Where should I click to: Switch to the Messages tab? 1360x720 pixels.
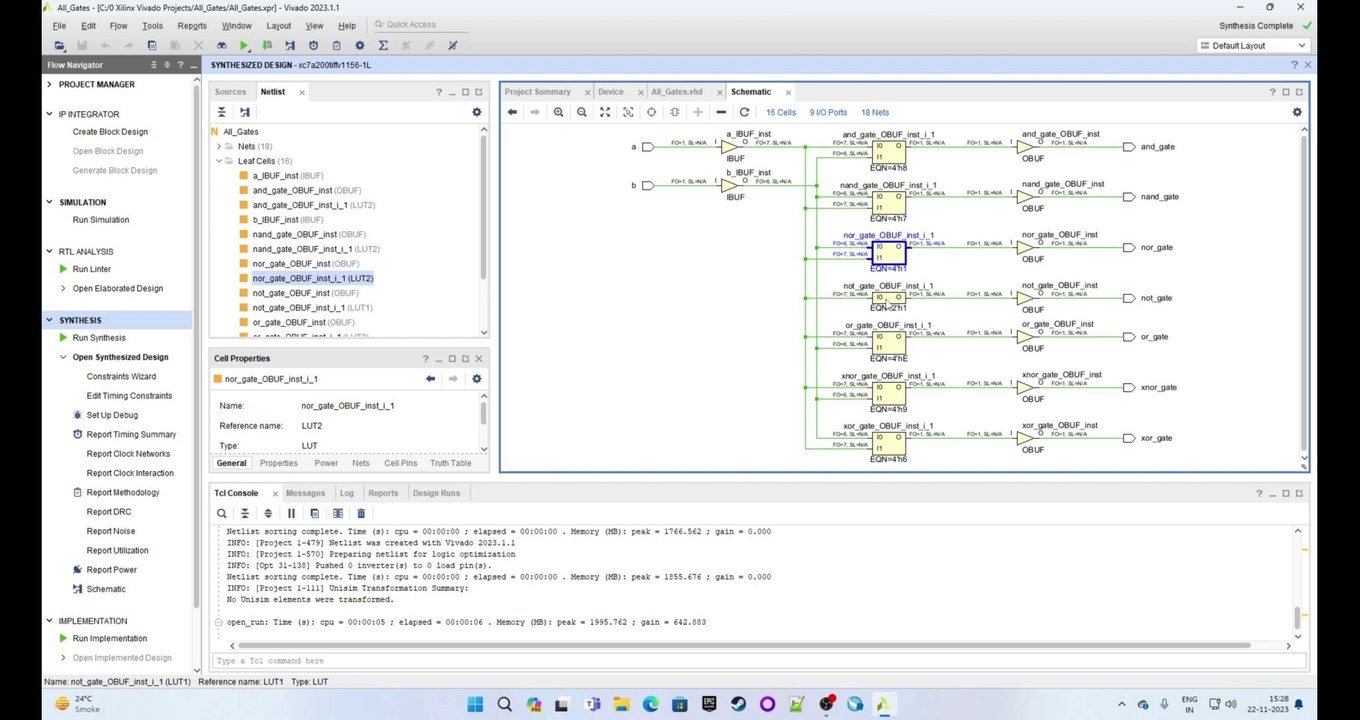click(305, 493)
